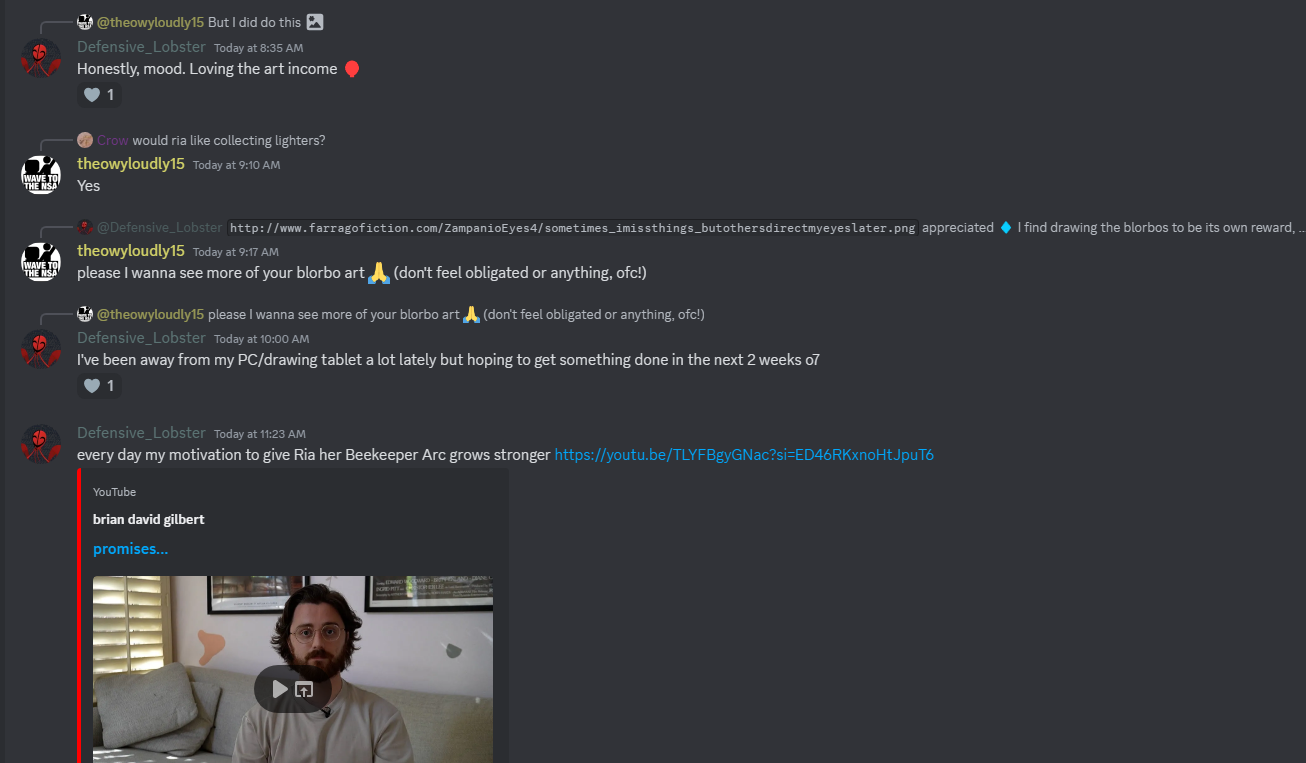
Task: Open the 'promises...' video title link
Action: [x=130, y=549]
